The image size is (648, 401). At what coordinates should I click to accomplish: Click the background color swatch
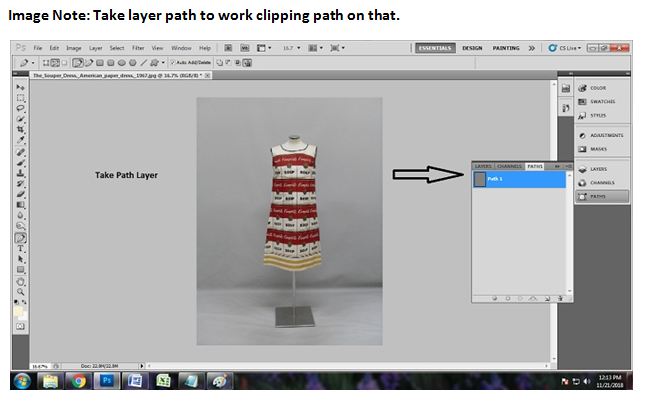(24, 316)
